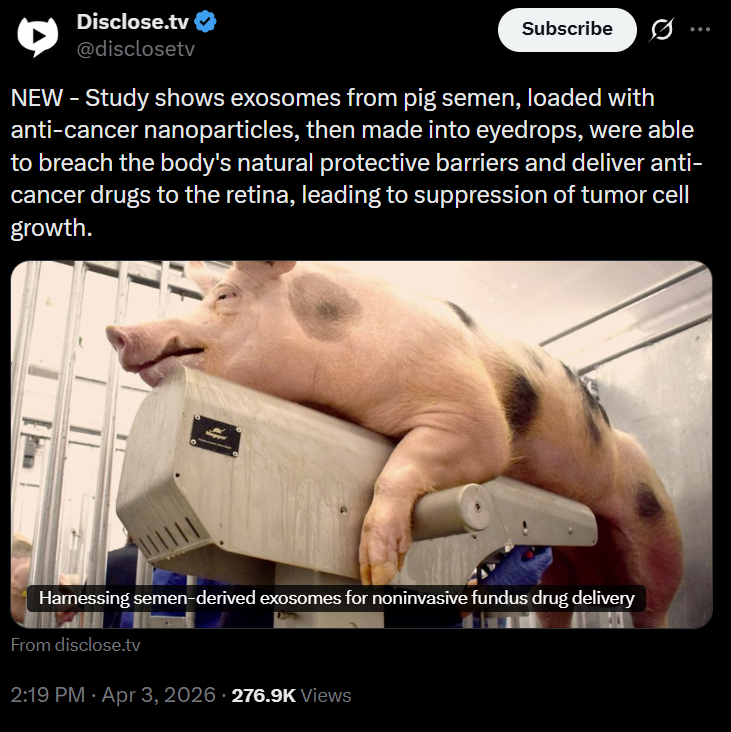Click the 276.9K view count
Image resolution: width=731 pixels, height=732 pixels.
[x=264, y=695]
